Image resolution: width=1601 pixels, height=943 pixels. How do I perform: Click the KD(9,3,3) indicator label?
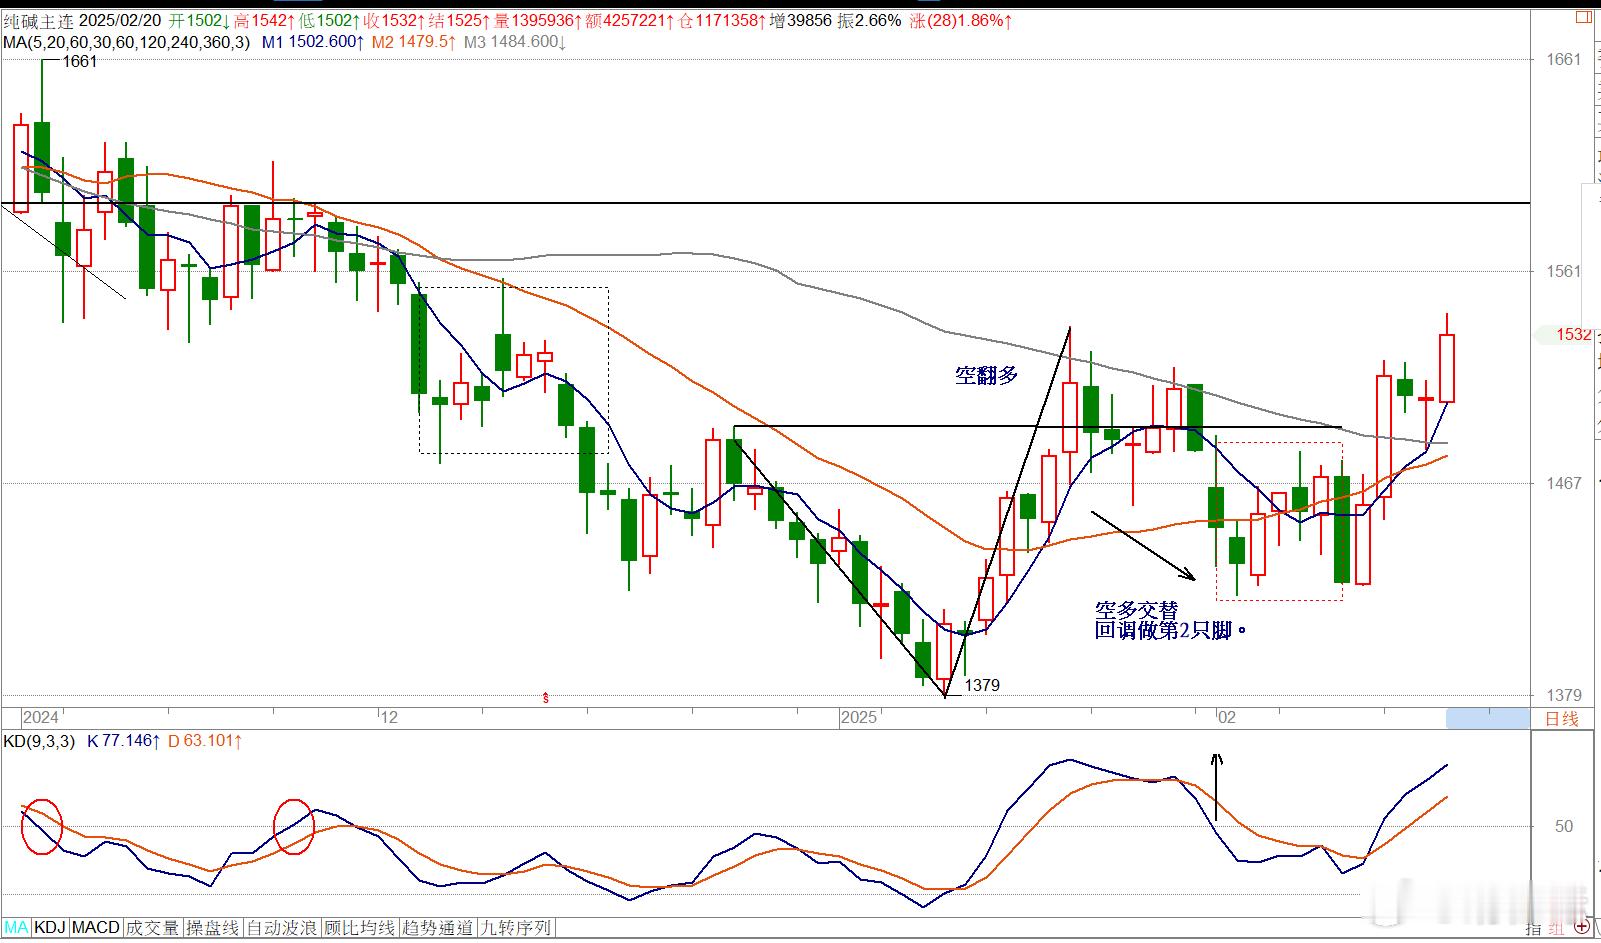(39, 741)
